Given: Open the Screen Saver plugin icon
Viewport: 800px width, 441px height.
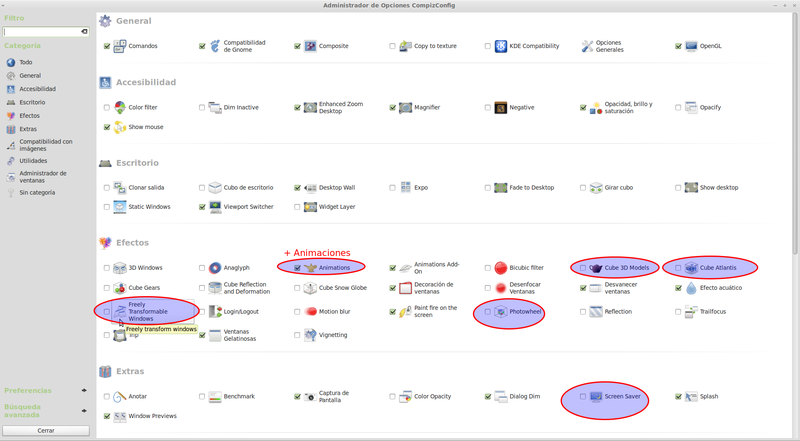Looking at the screenshot, I should tap(596, 397).
